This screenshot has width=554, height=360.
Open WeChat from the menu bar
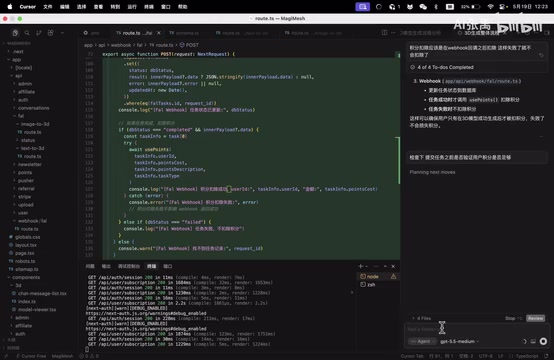pyautogui.click(x=423, y=6)
